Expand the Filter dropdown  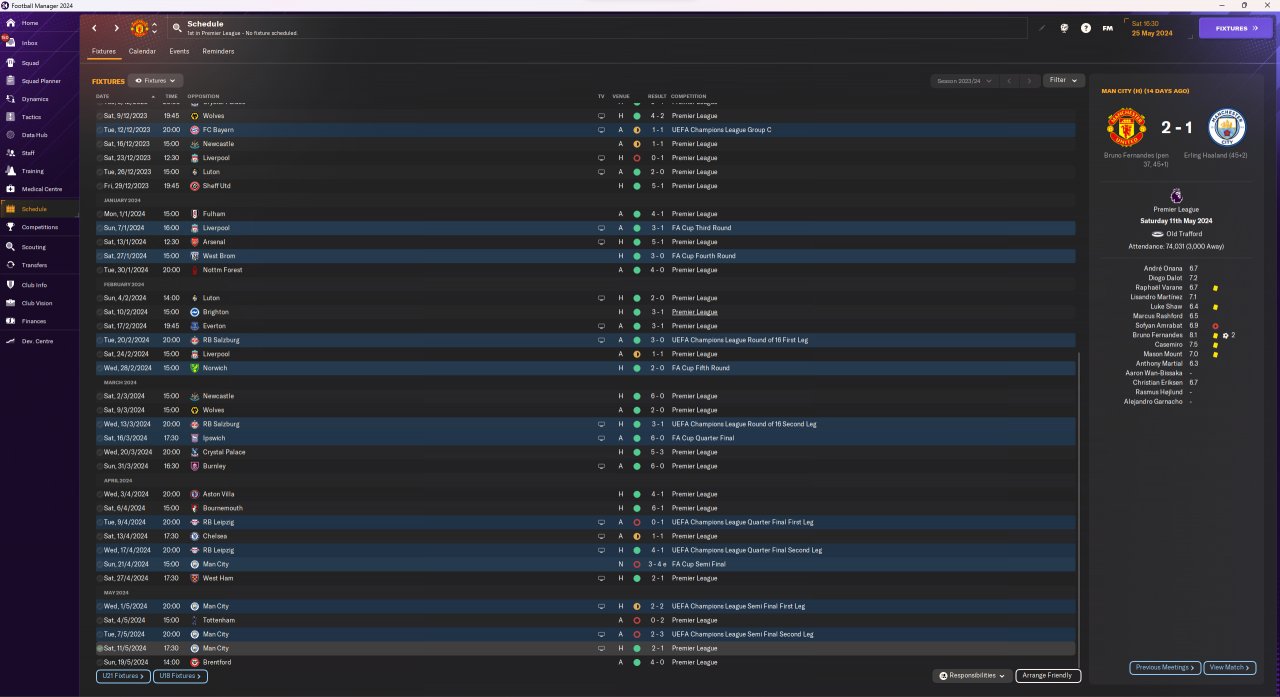[1064, 80]
